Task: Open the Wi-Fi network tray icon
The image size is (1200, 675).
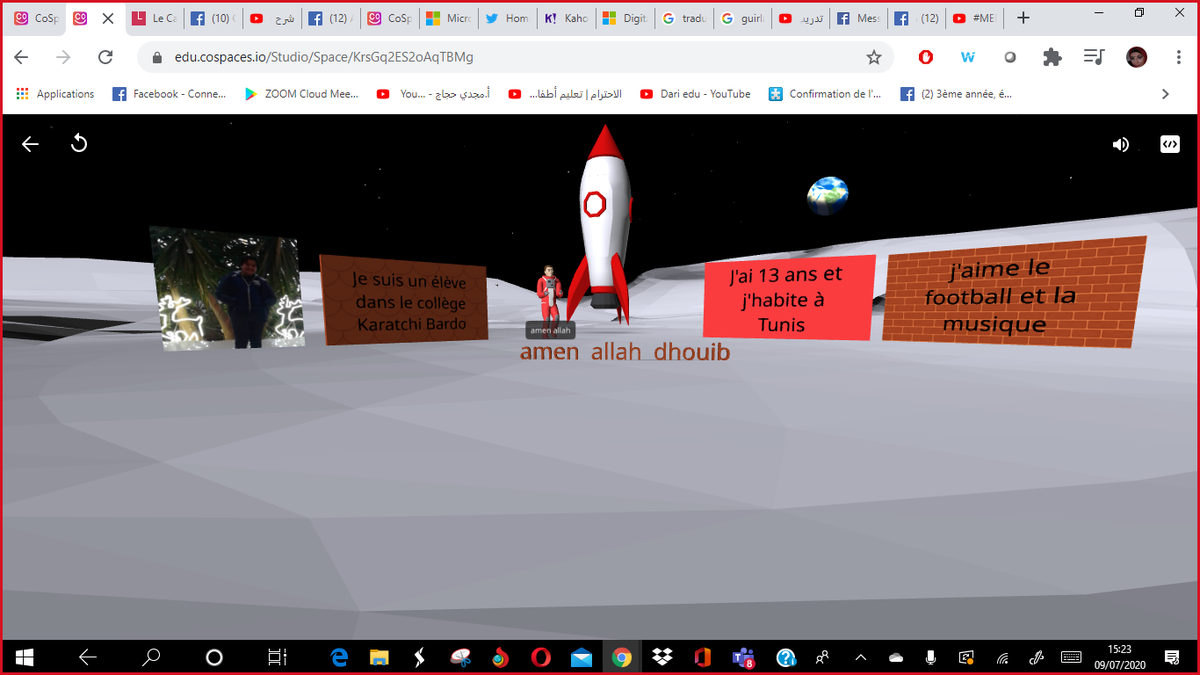Action: 1002,657
